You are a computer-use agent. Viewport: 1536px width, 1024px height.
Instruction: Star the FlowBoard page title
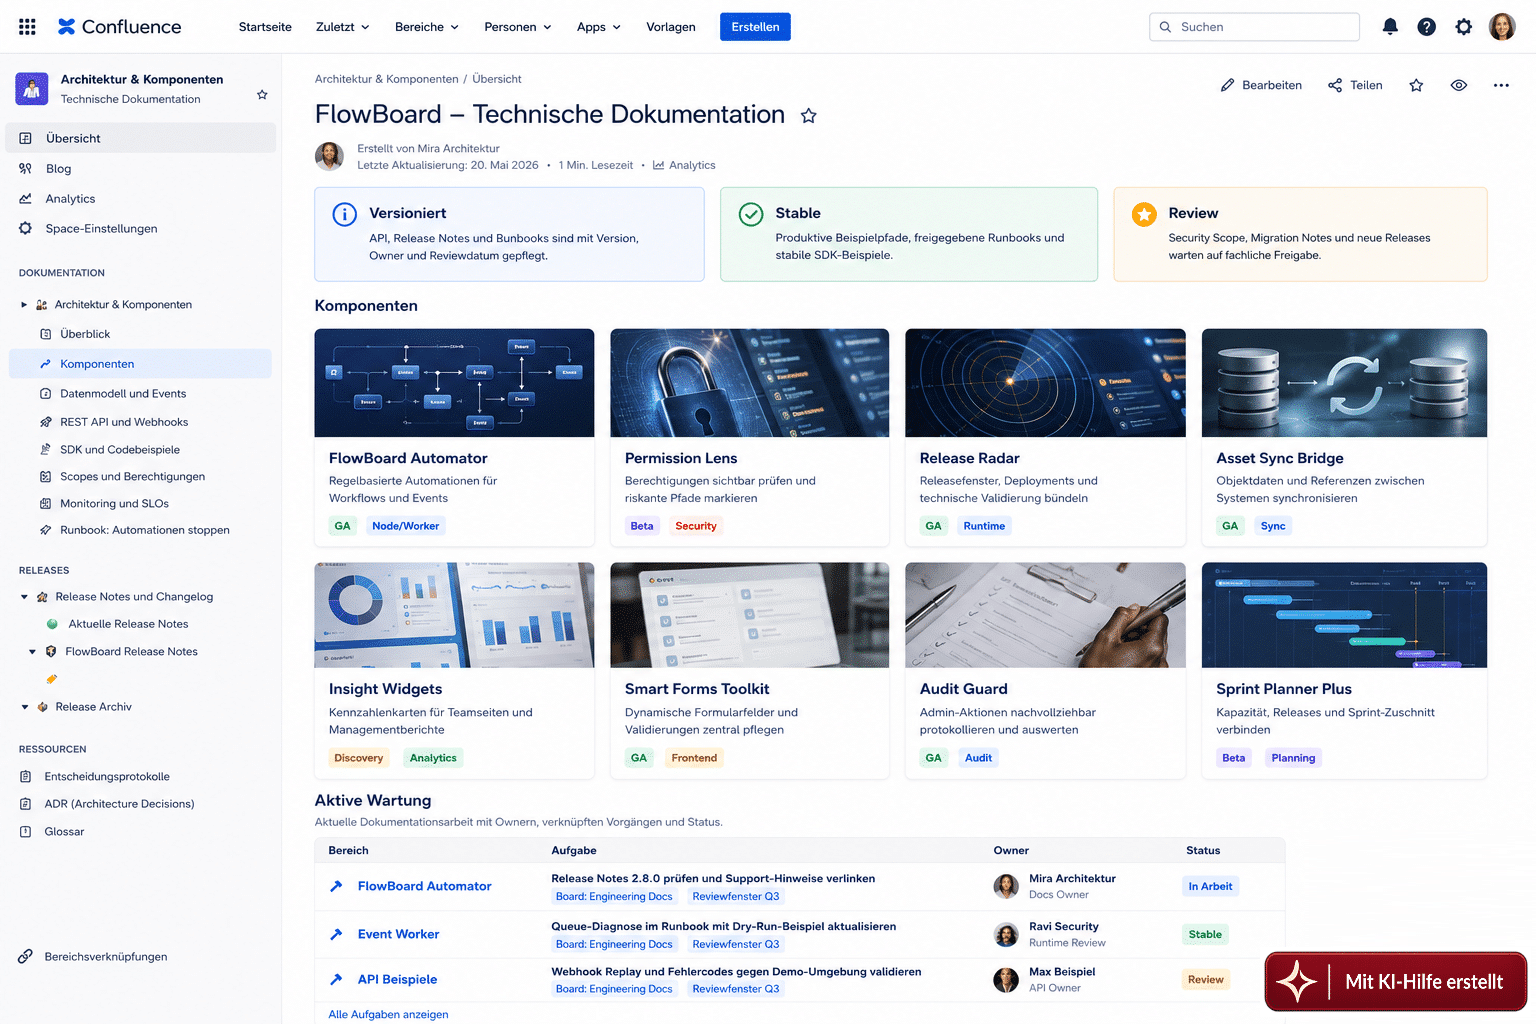[809, 116]
